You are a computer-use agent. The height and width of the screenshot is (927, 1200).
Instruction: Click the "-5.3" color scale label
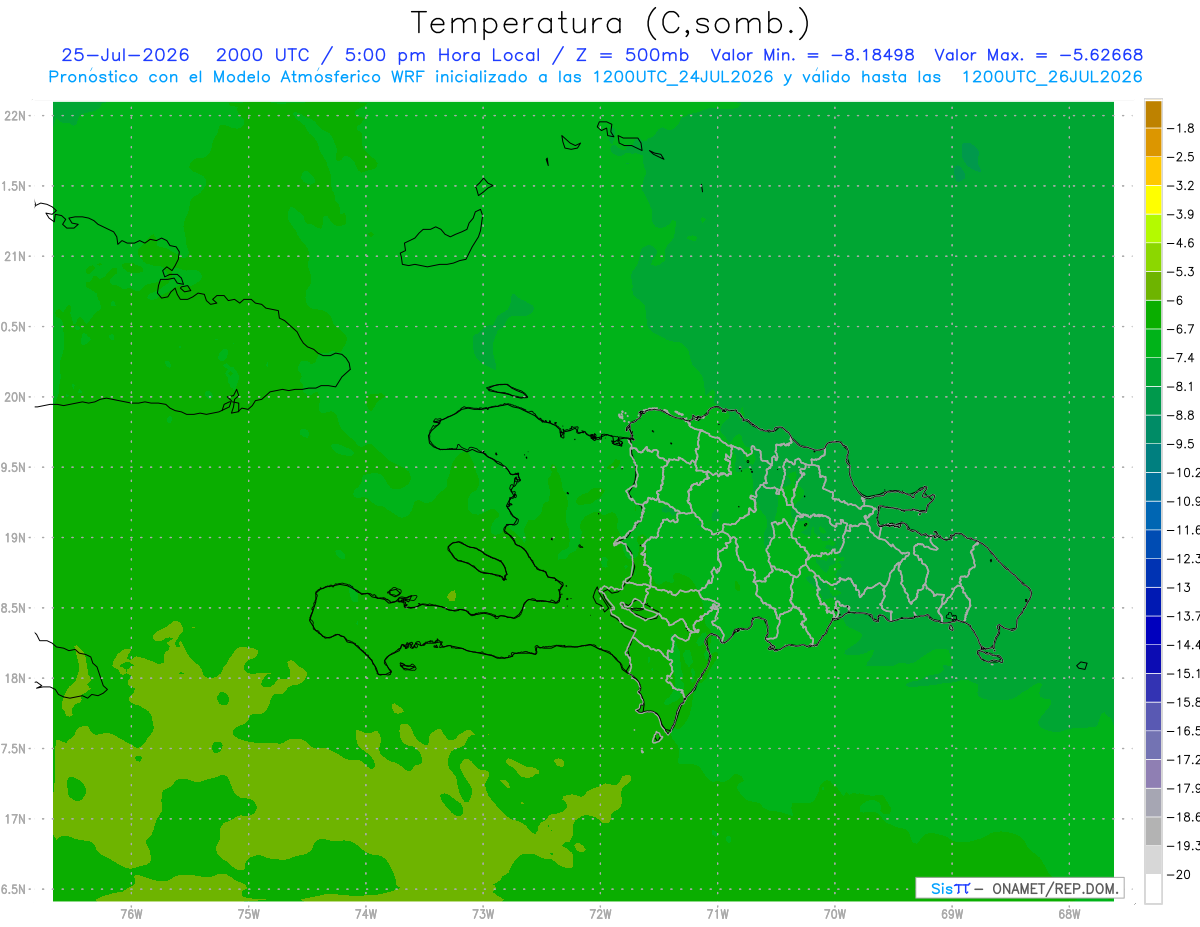(1181, 271)
